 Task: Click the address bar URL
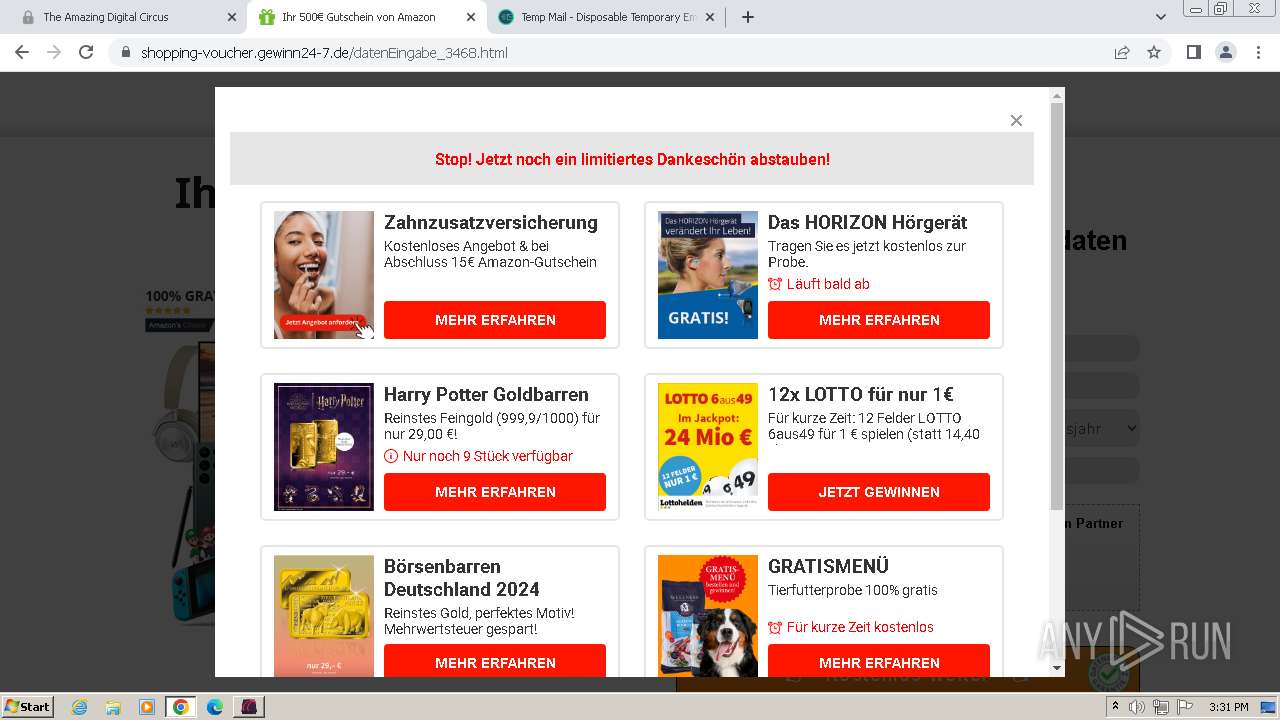point(324,52)
